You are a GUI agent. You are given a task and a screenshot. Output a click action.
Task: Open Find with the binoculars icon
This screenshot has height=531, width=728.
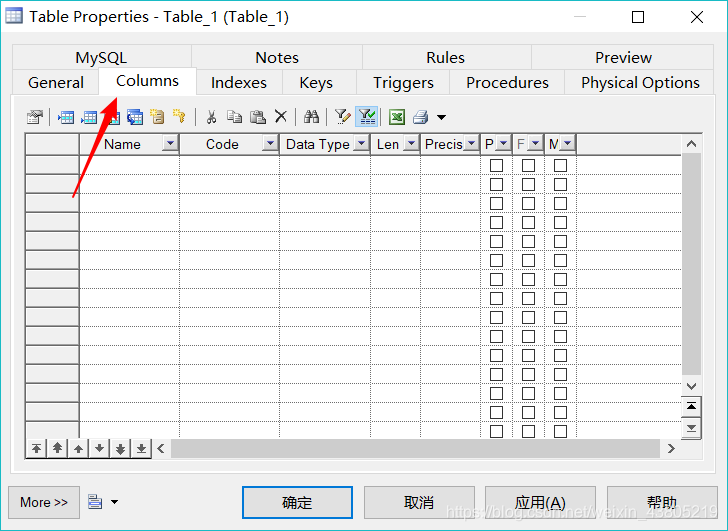[x=311, y=117]
